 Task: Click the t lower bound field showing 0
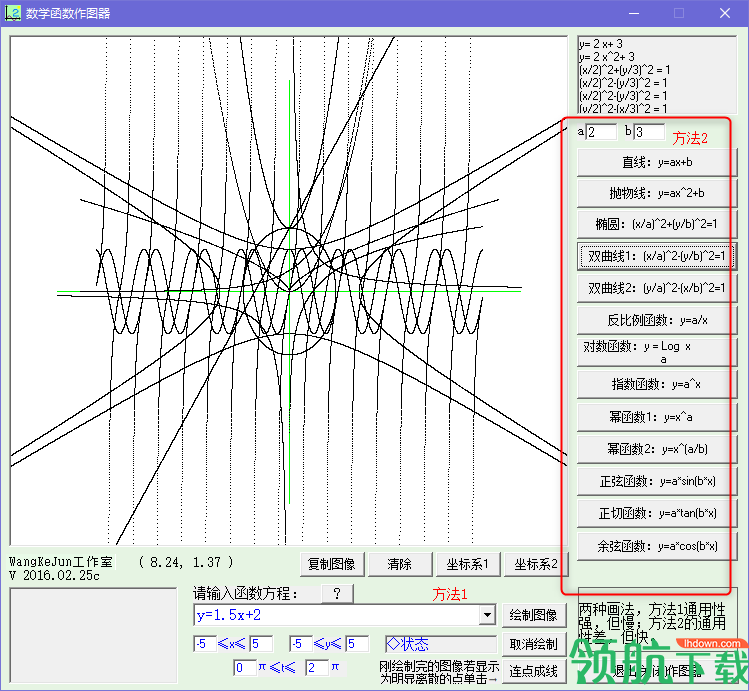pos(245,668)
